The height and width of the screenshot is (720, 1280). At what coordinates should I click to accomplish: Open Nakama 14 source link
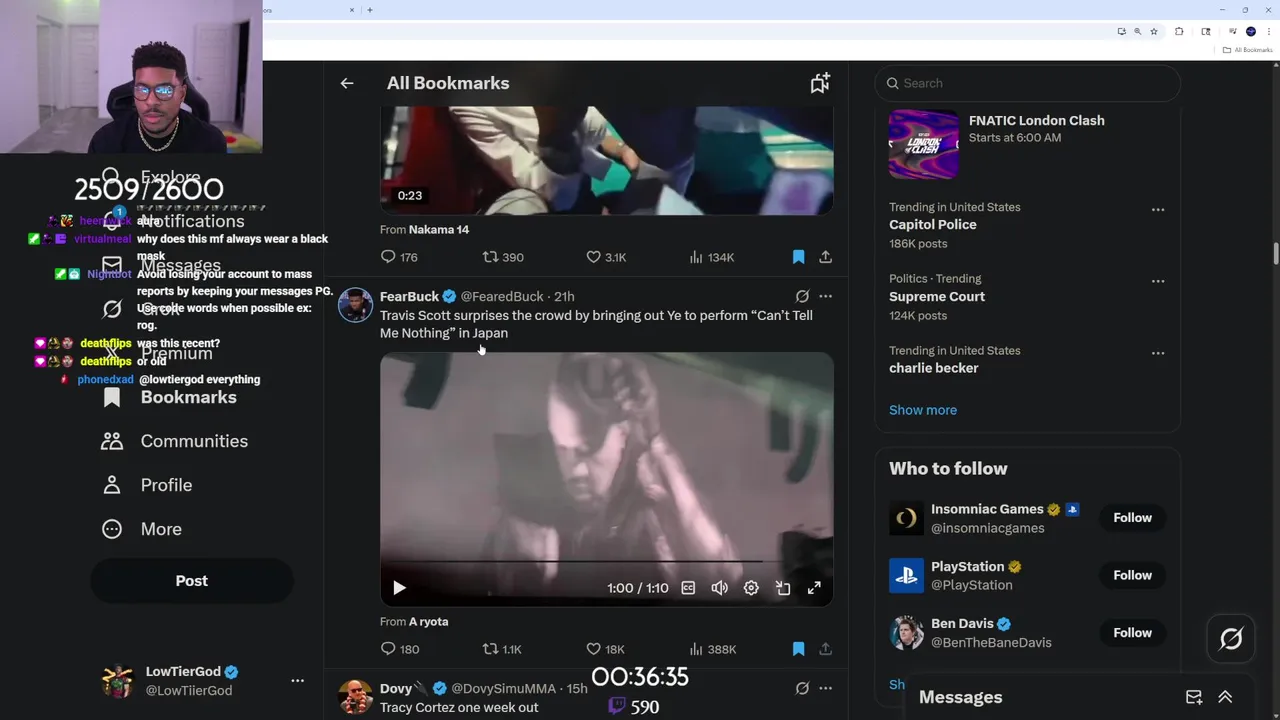coord(439,229)
